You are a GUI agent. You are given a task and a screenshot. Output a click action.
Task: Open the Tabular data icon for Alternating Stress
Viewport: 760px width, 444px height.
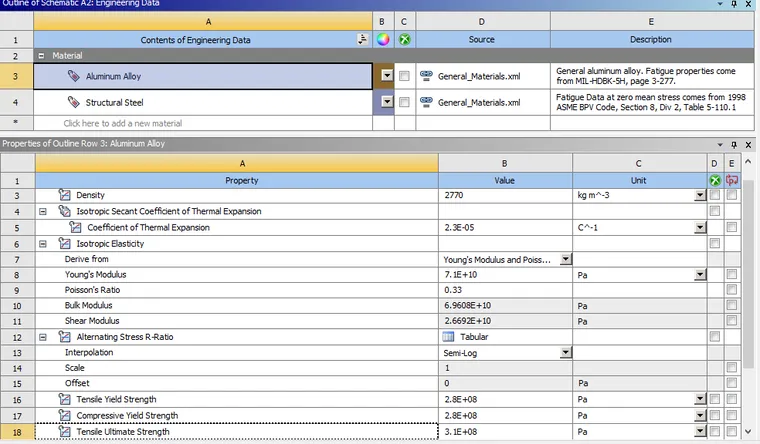coord(448,336)
